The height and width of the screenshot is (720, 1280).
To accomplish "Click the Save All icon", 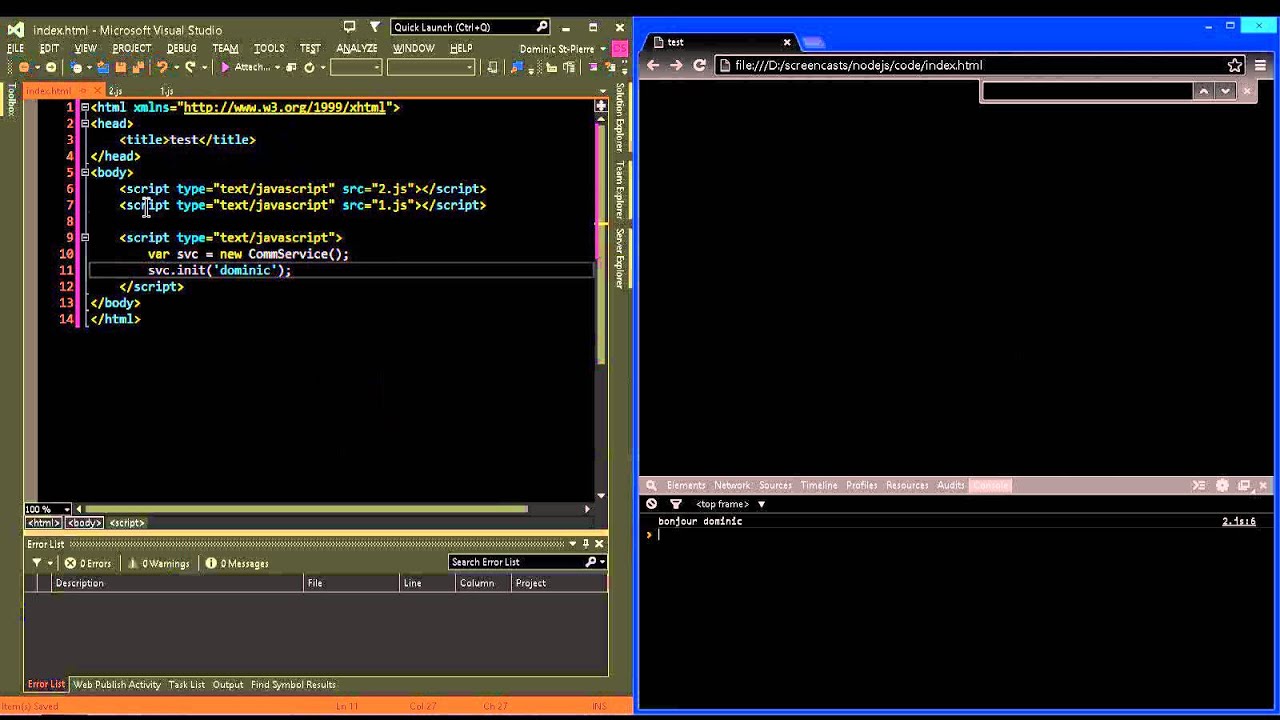I will (137, 67).
